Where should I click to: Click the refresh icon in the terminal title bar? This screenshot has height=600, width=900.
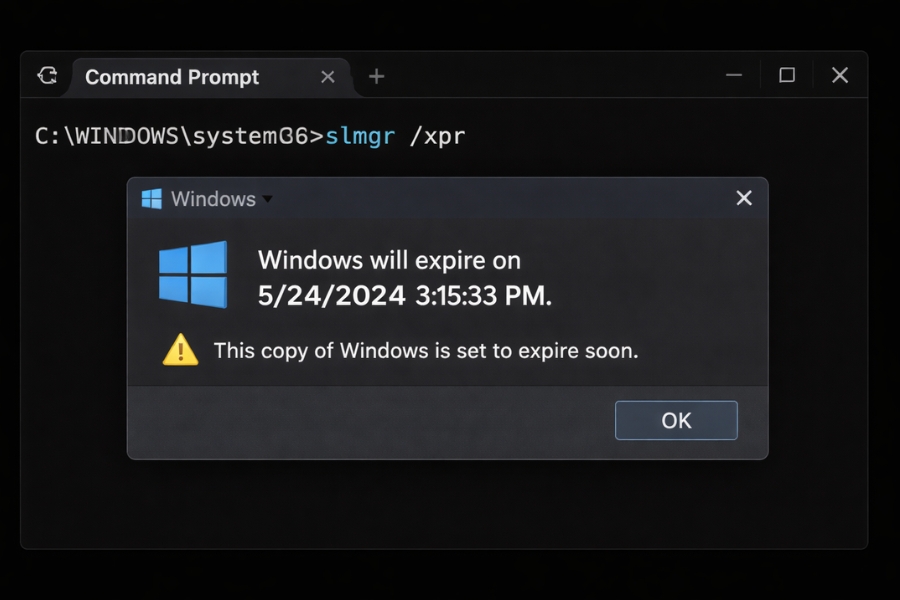(47, 75)
